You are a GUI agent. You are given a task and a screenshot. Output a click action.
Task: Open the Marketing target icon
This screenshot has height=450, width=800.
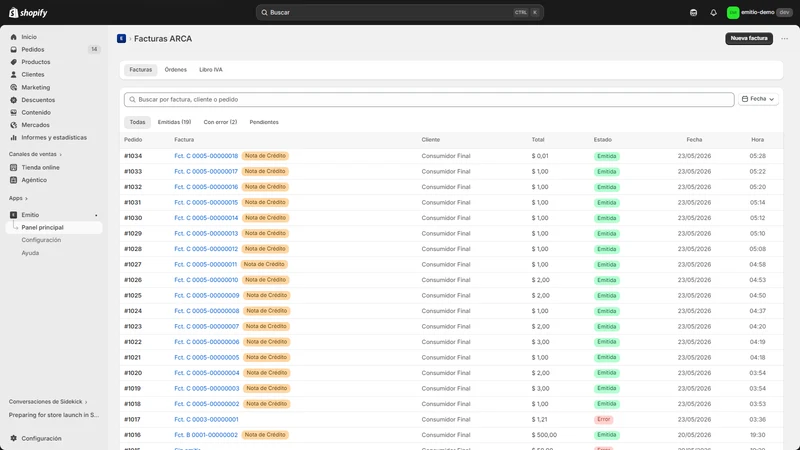pyautogui.click(x=13, y=87)
